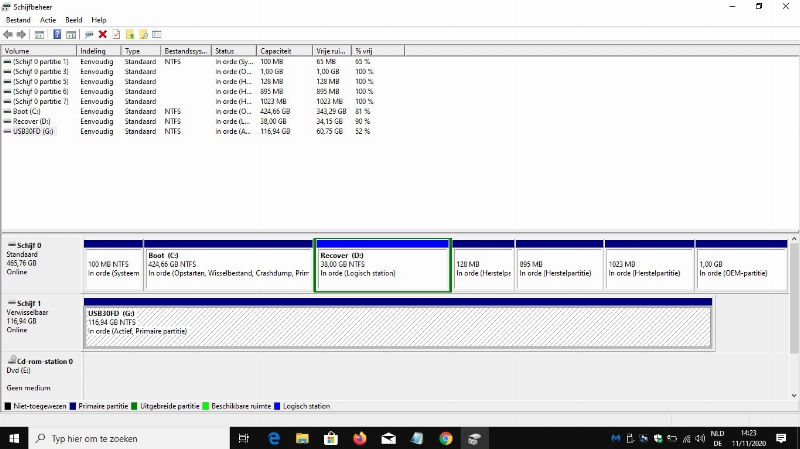Open the Beeld menu

[74, 20]
